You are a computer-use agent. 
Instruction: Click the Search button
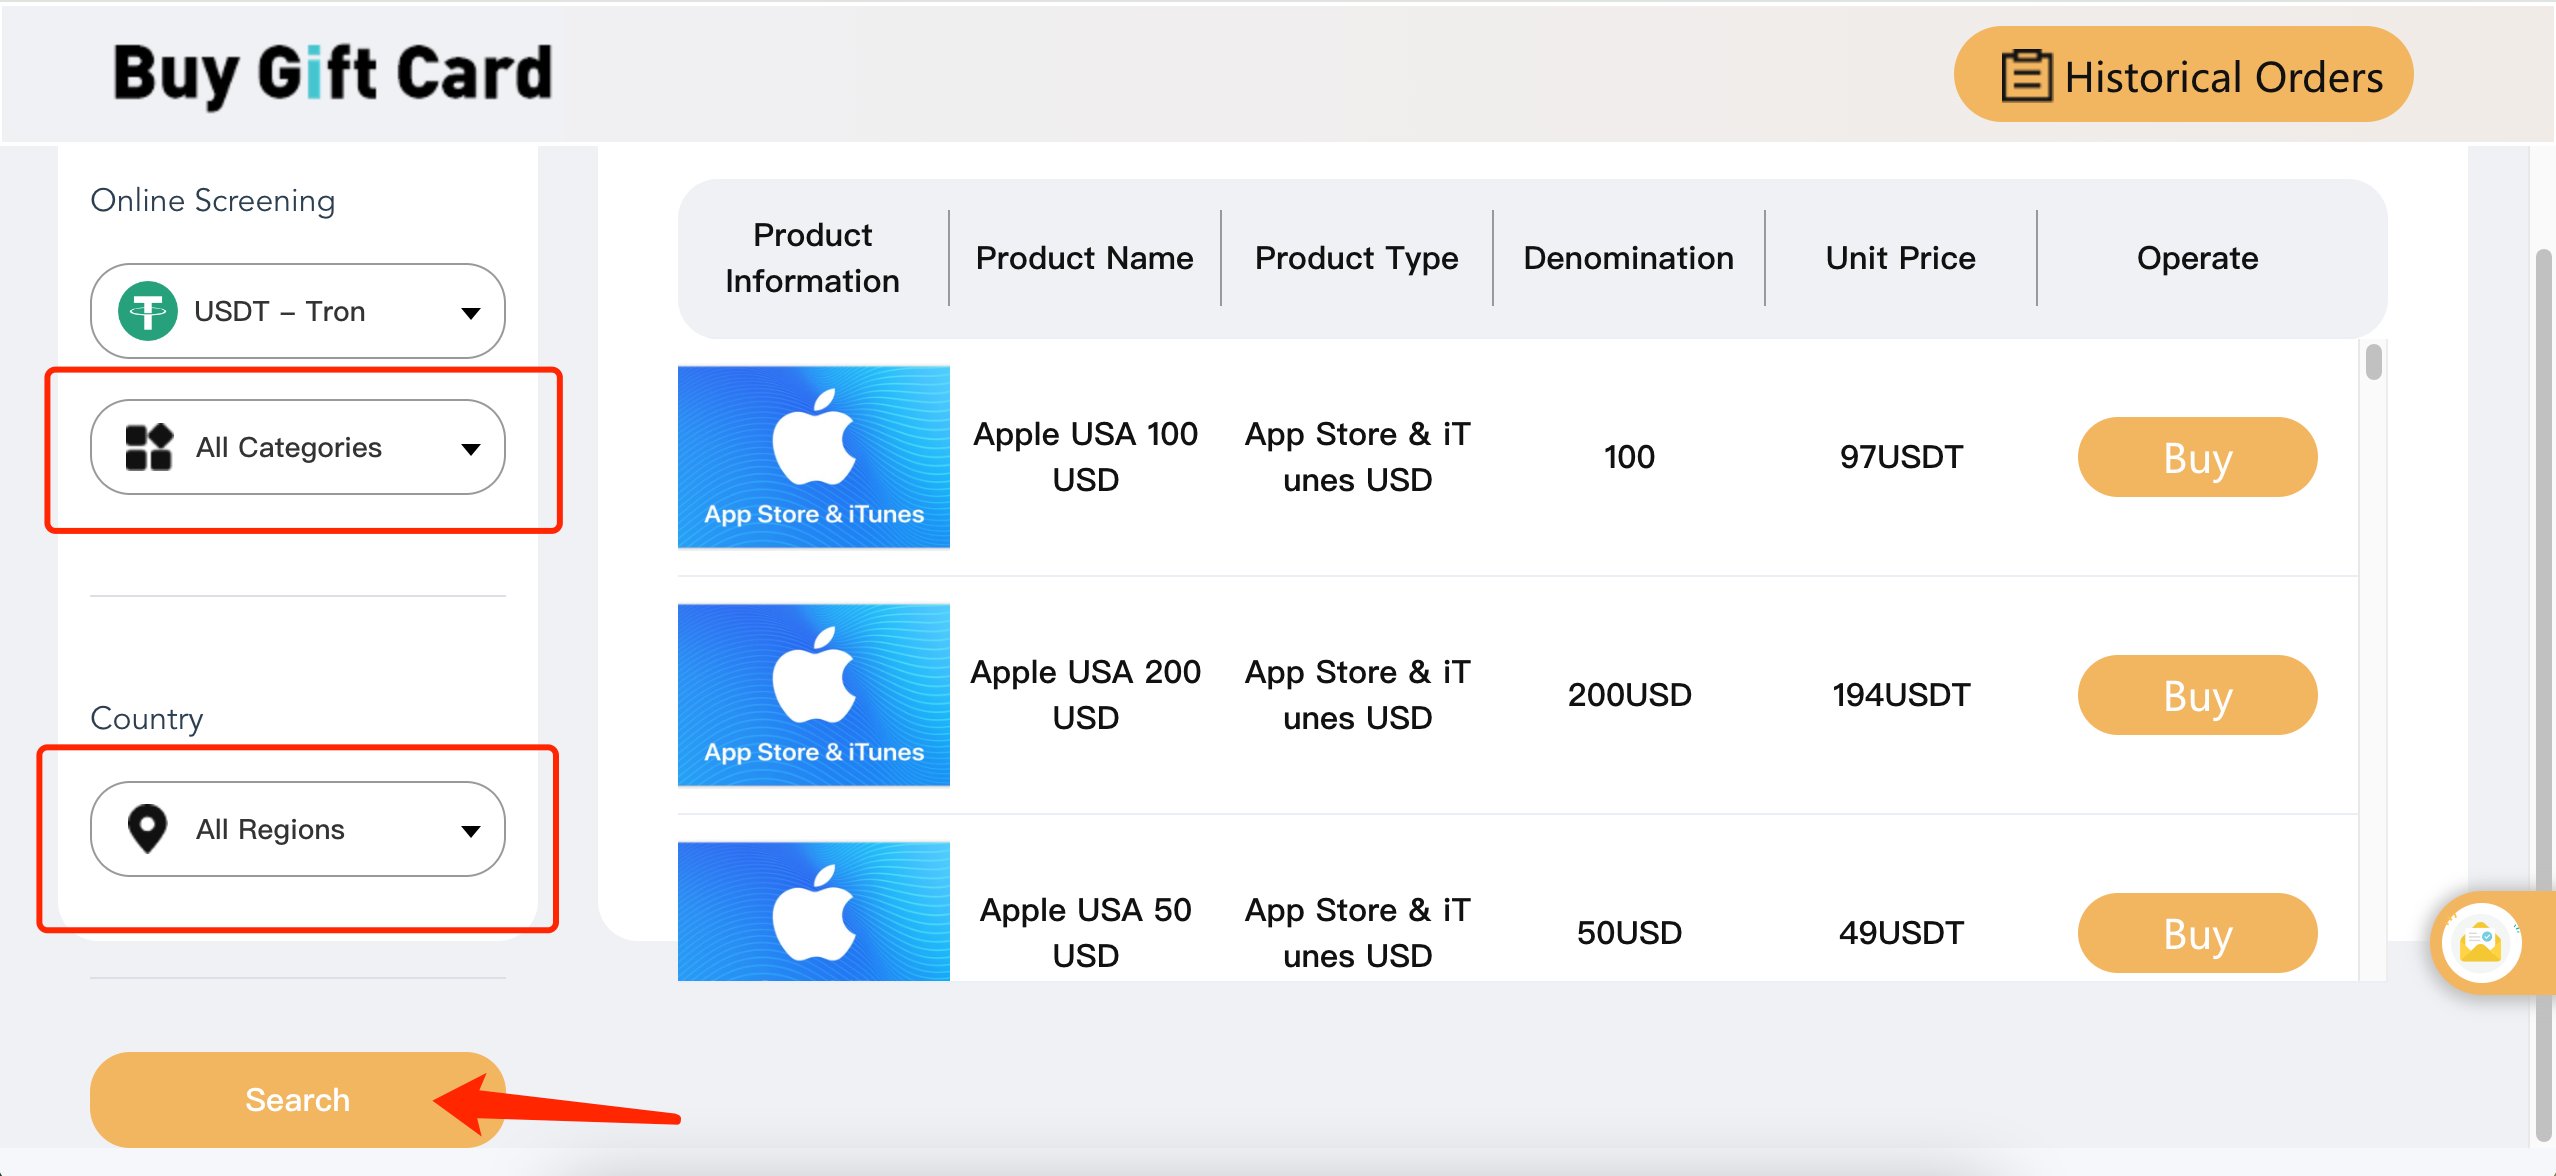(298, 1099)
